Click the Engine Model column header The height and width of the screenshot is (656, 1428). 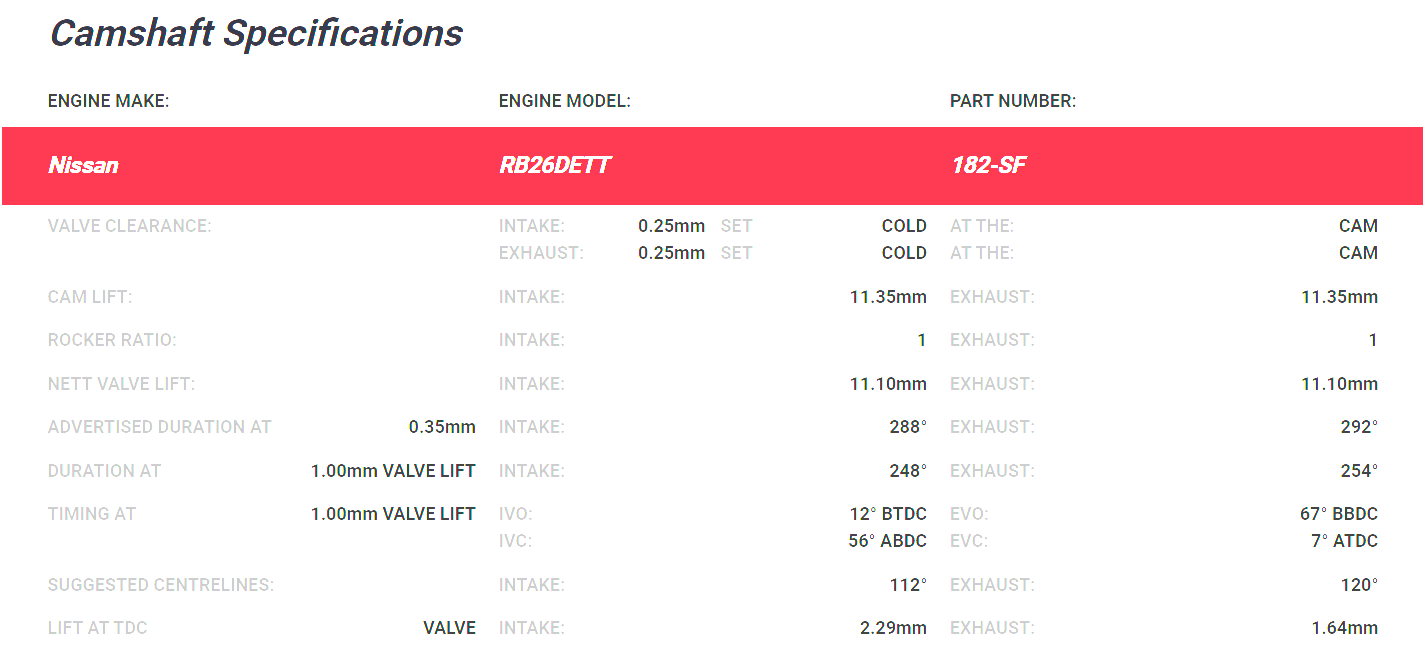click(x=564, y=101)
